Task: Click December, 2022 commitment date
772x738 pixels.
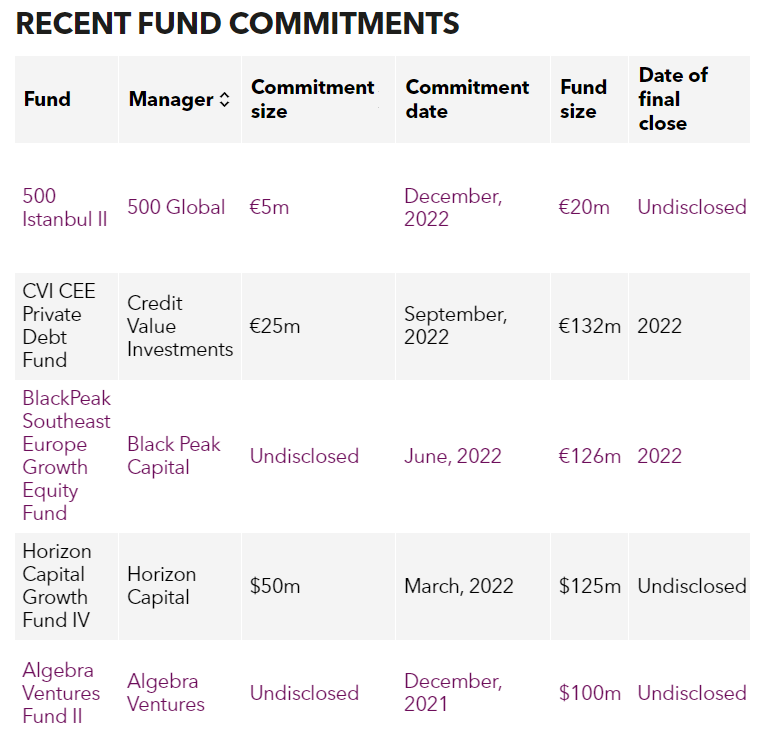Action: (x=453, y=207)
